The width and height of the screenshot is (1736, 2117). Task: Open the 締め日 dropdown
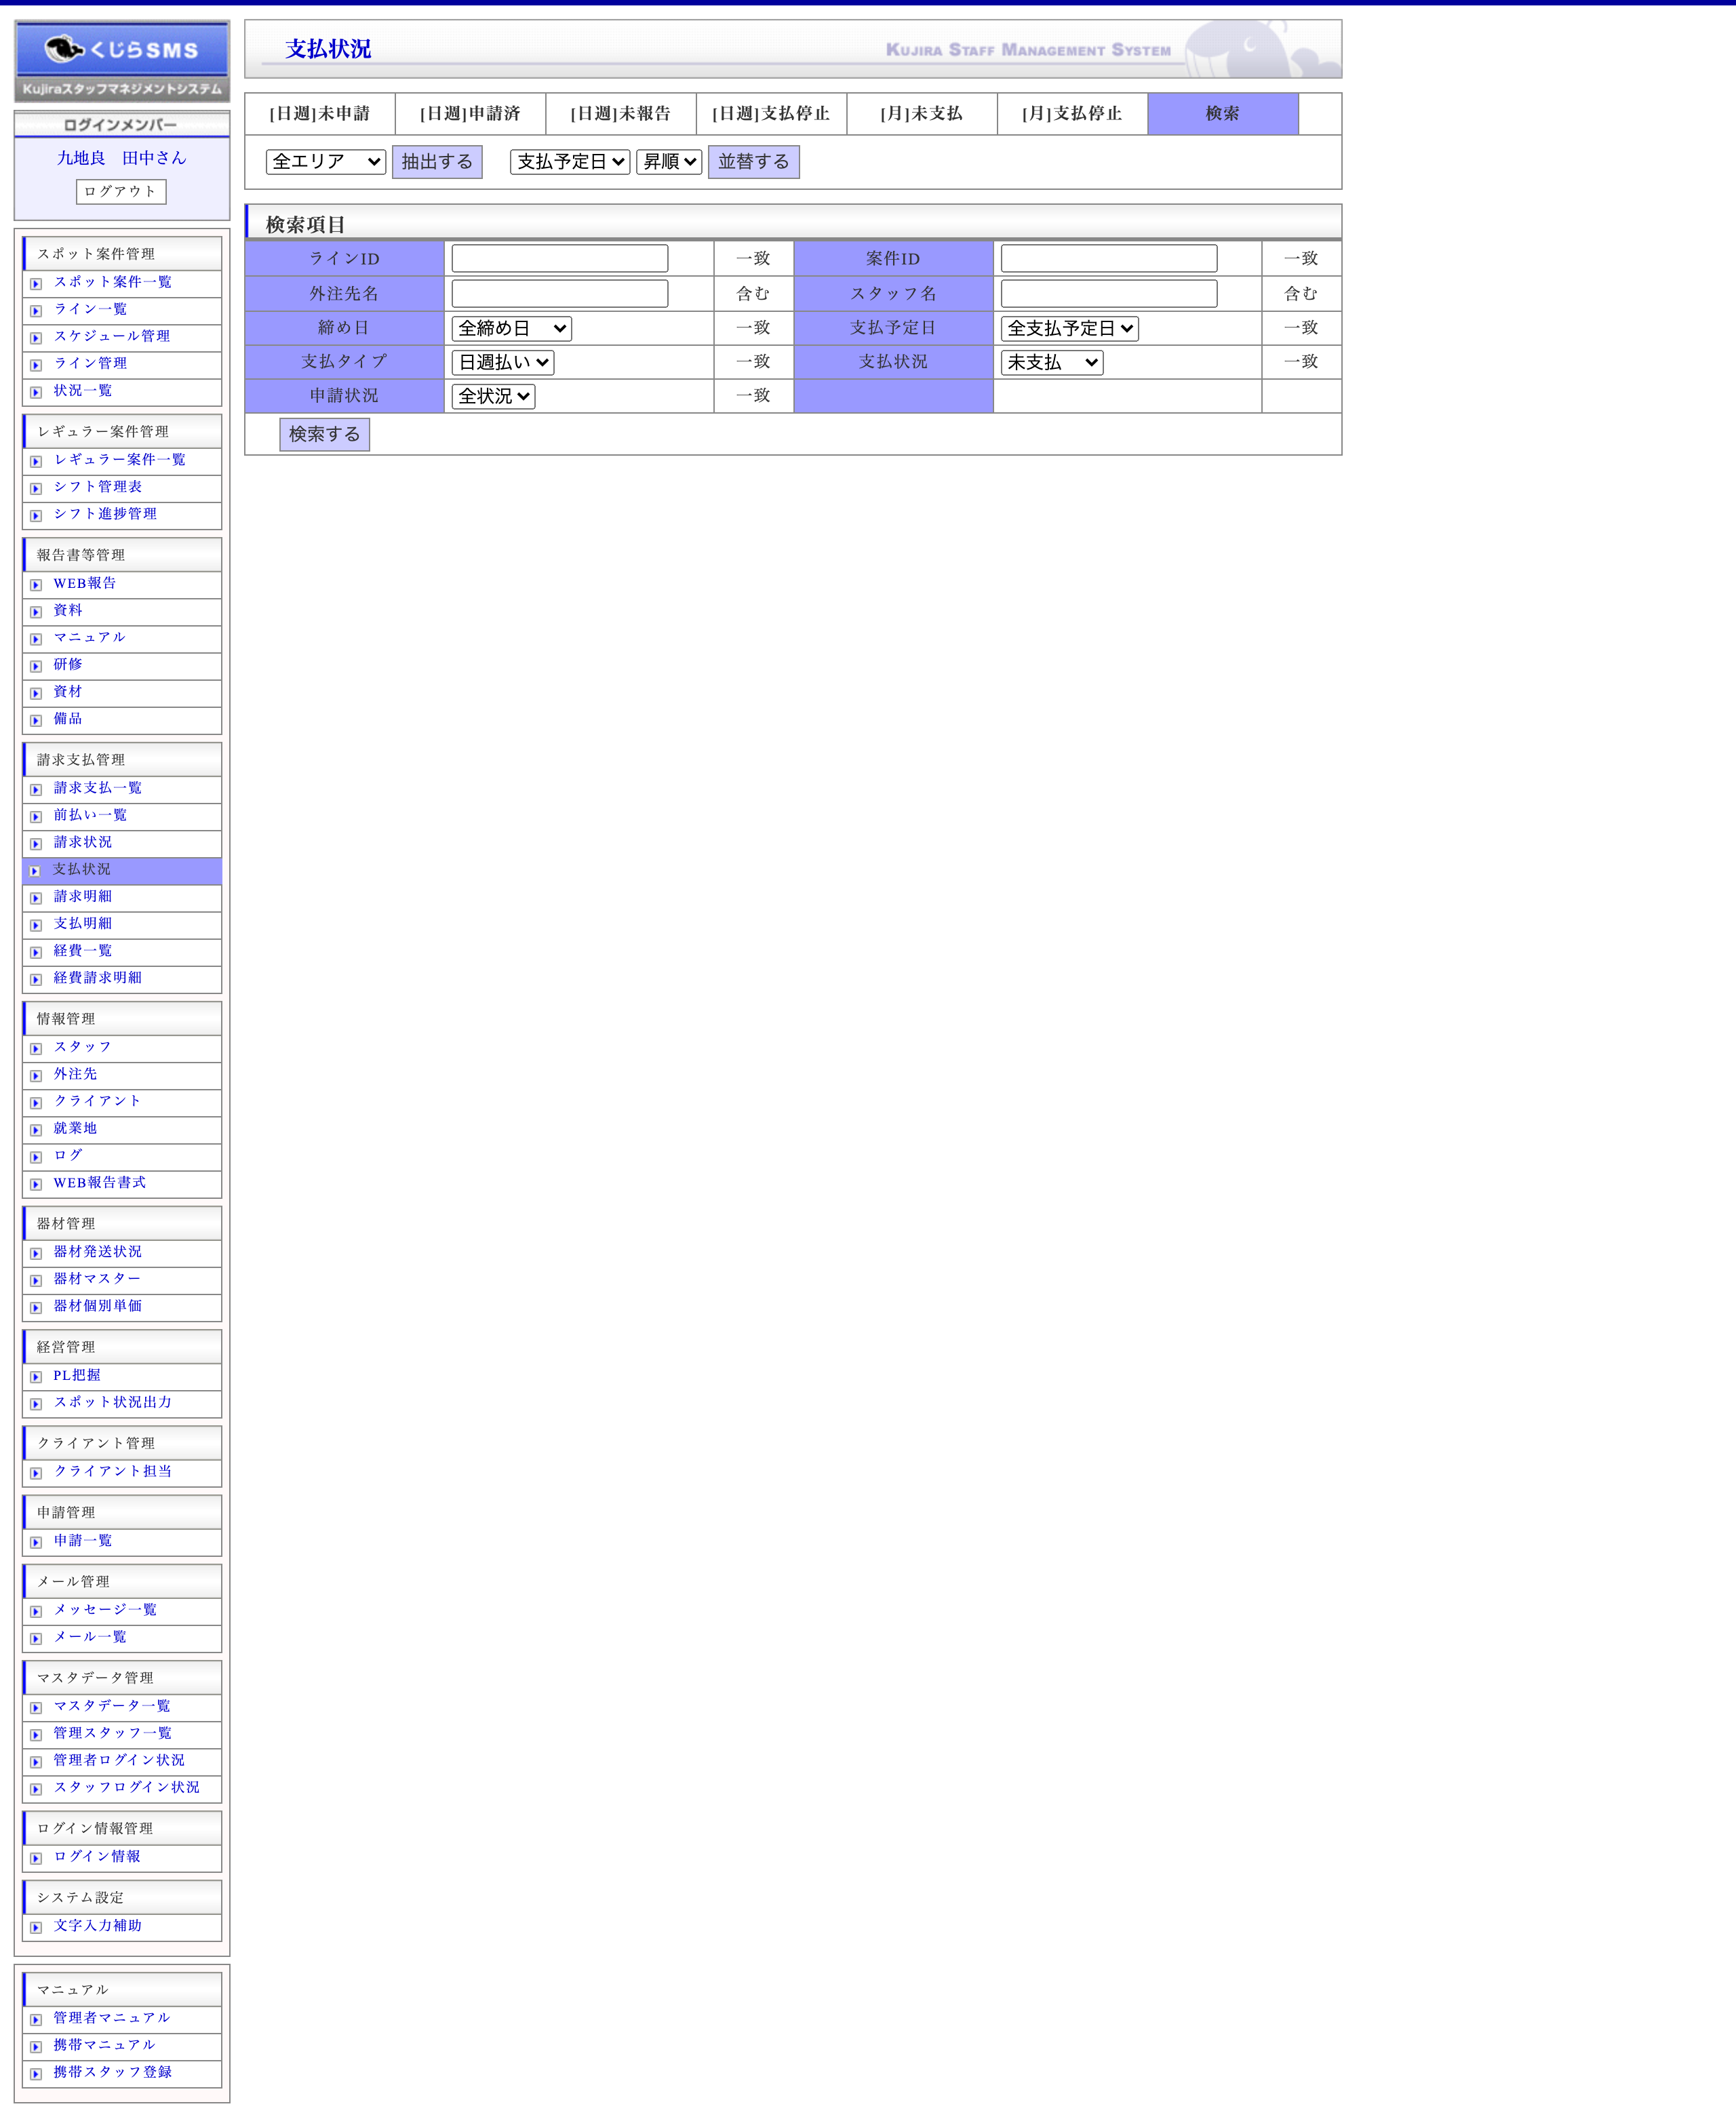[x=511, y=328]
